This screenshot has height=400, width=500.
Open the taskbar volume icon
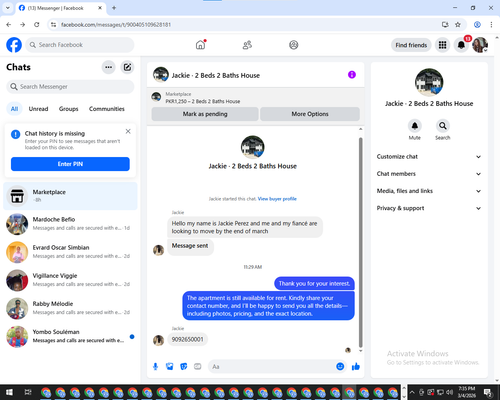(450, 392)
